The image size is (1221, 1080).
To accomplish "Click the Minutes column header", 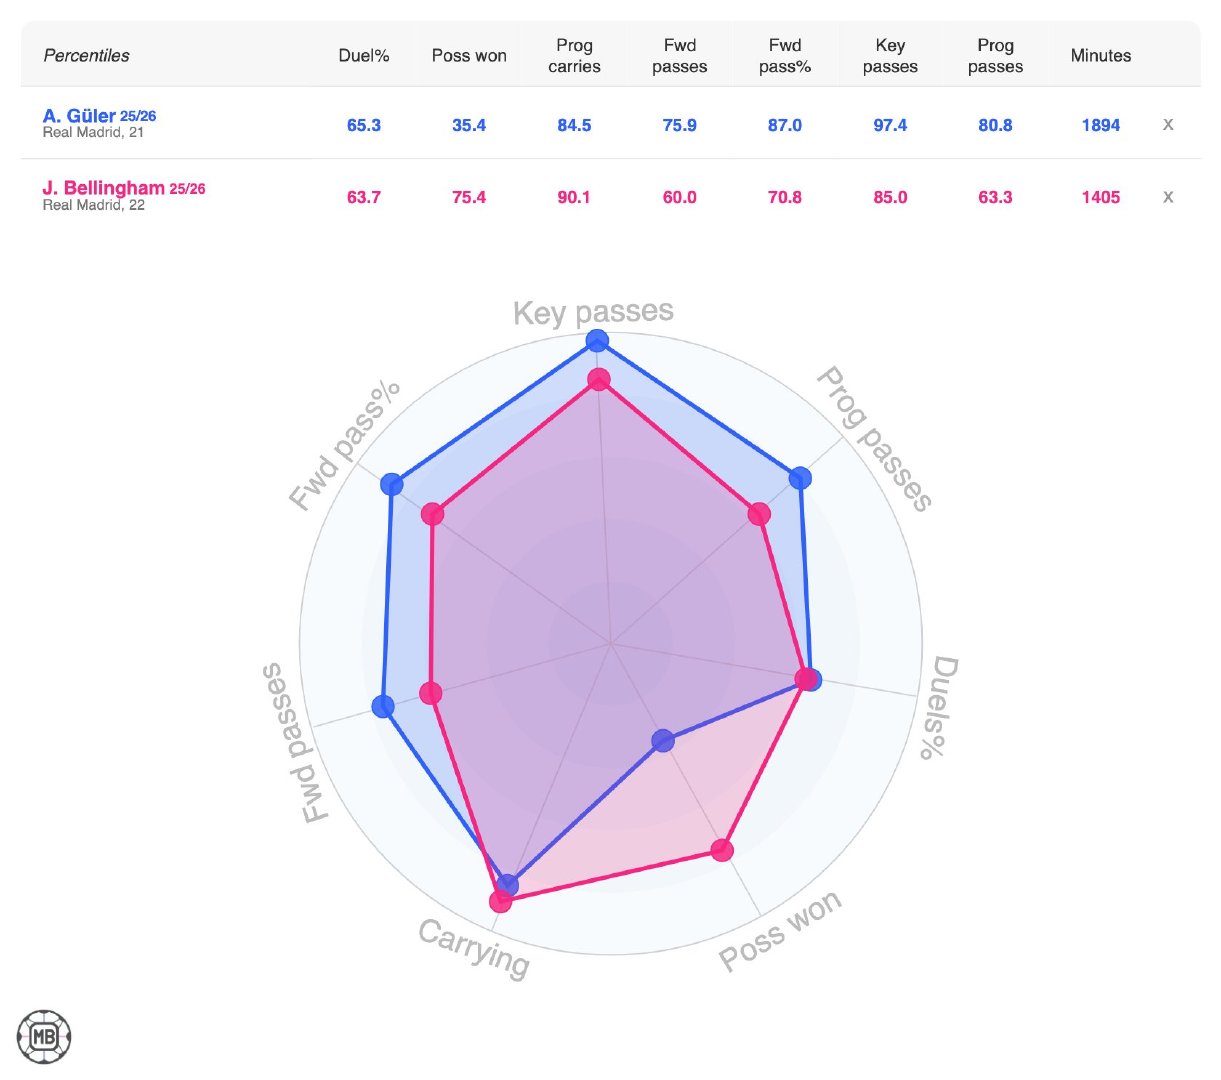I will point(1100,56).
